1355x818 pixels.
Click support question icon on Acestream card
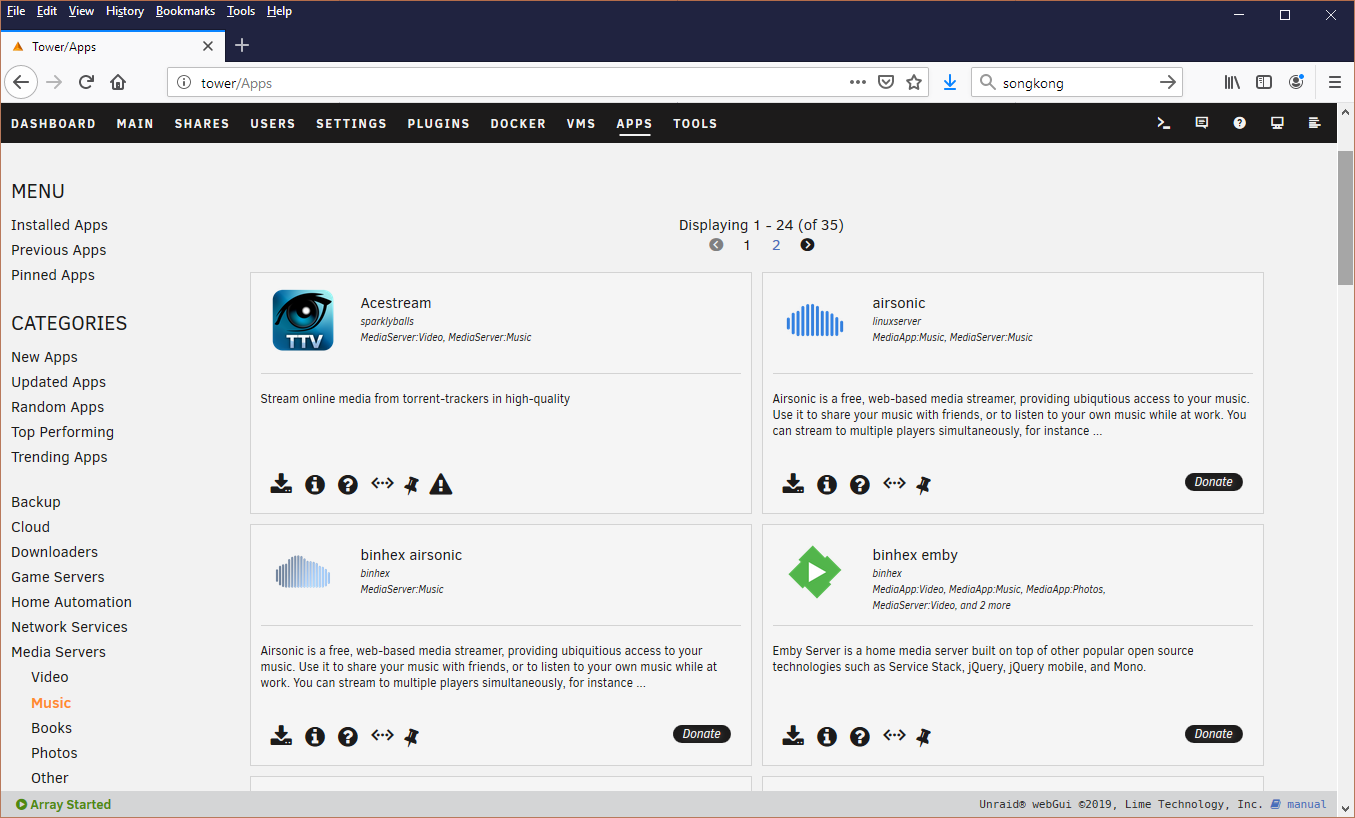[348, 485]
